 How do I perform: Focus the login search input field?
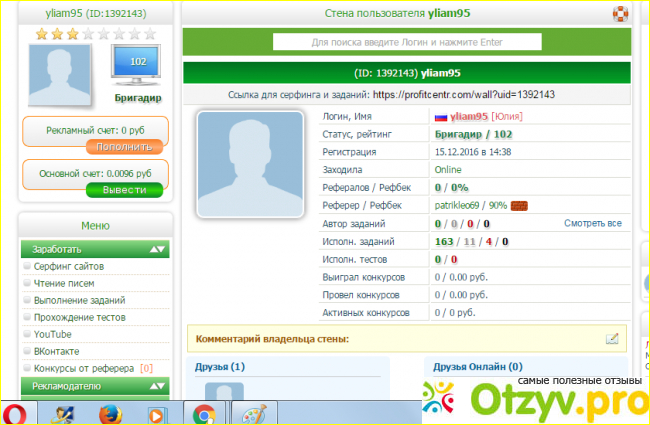tap(408, 43)
